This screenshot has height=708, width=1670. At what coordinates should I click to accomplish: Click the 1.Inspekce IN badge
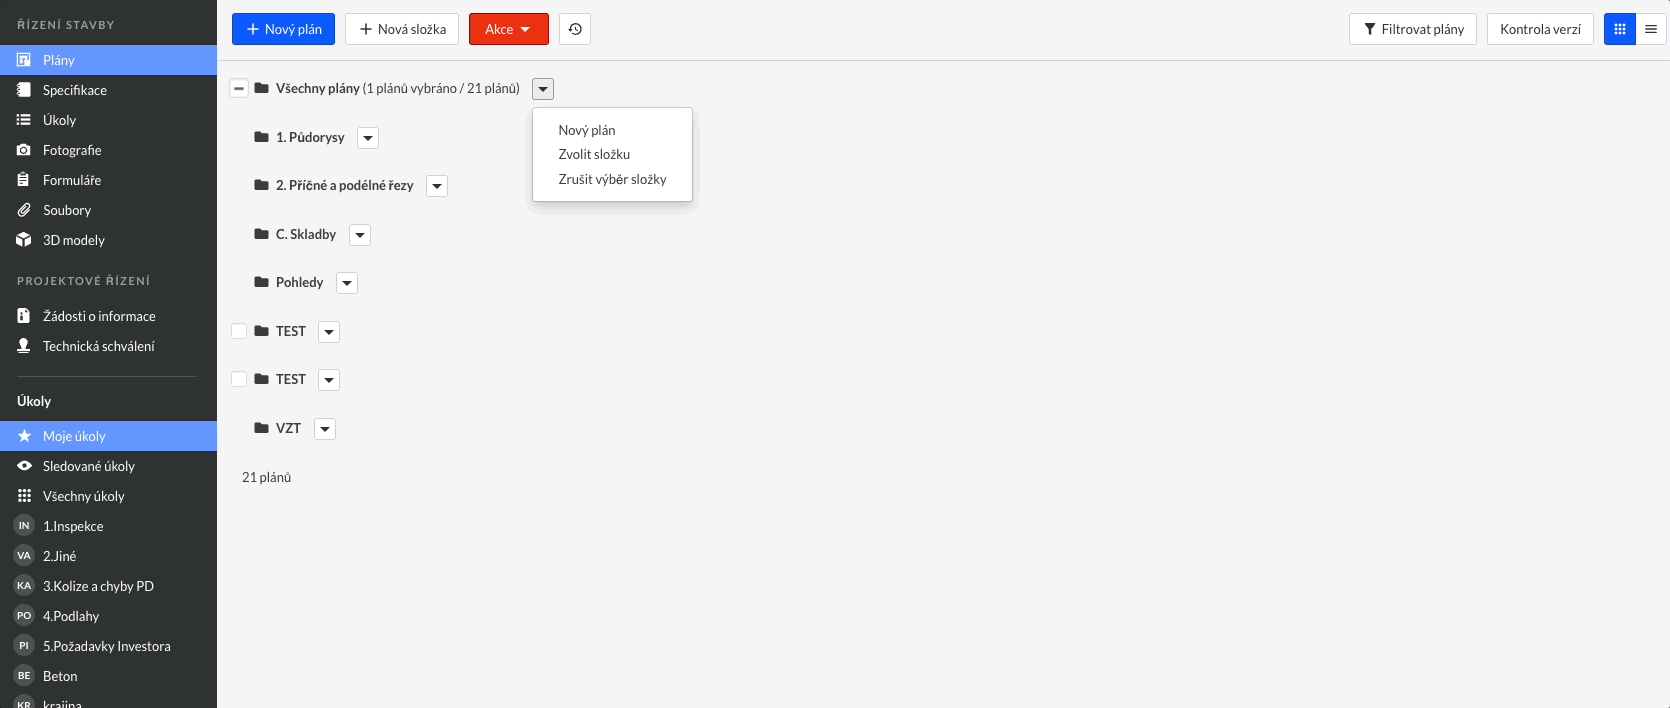click(24, 526)
